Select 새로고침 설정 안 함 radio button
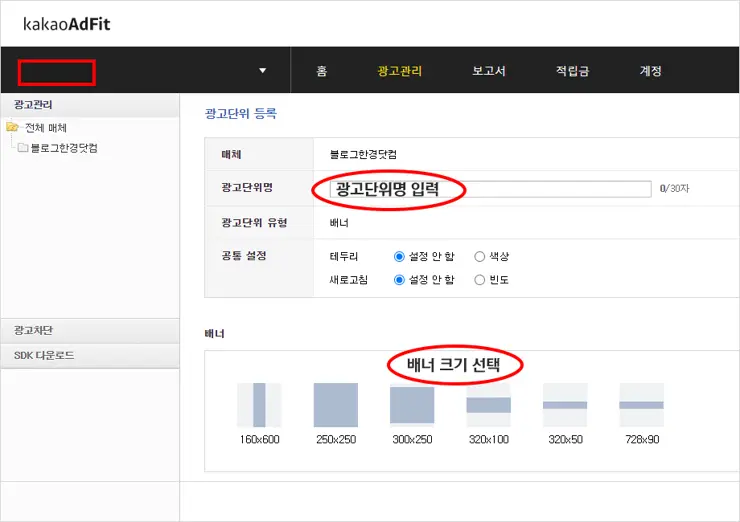This screenshot has height=522, width=740. click(x=399, y=280)
